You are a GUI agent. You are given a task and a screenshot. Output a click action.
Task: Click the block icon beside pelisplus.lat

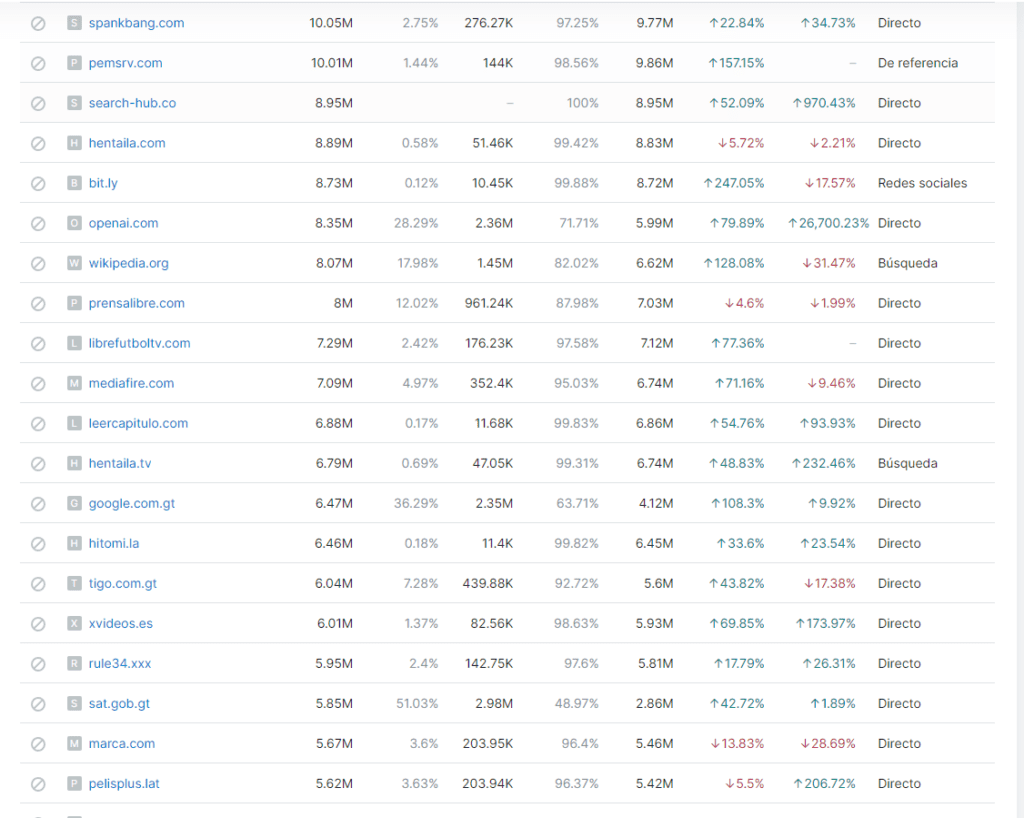(x=38, y=783)
